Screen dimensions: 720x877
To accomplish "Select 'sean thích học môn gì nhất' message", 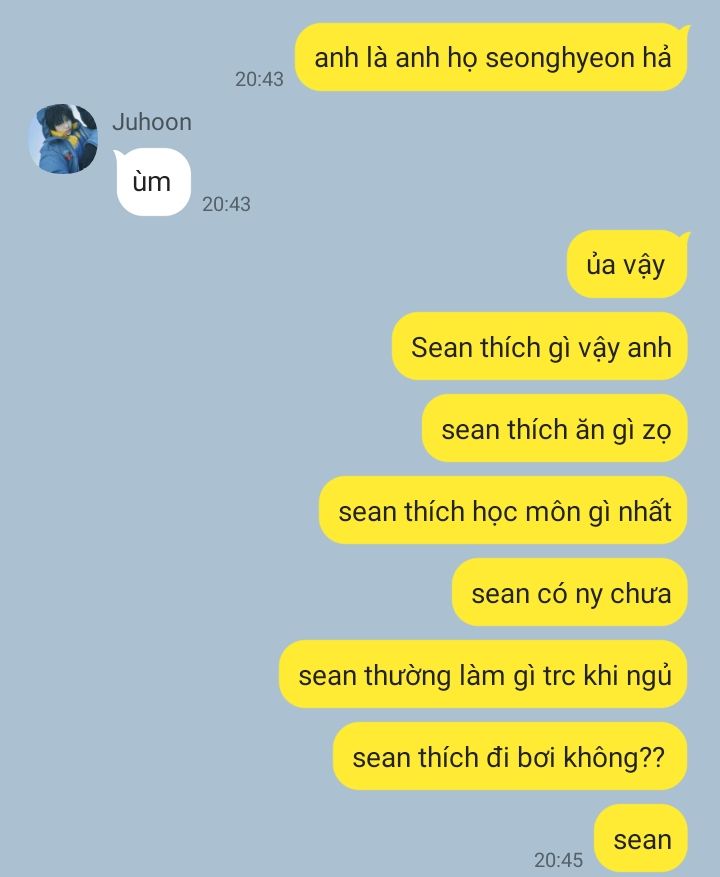I will coord(503,510).
